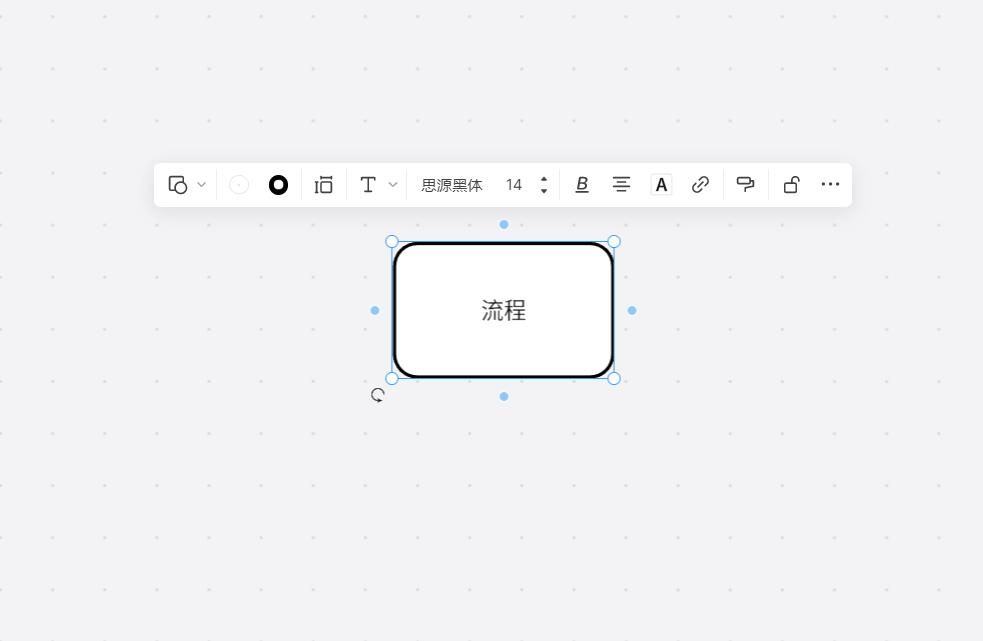The height and width of the screenshot is (641, 983).
Task: Click the top-right resize handle
Action: (x=614, y=241)
